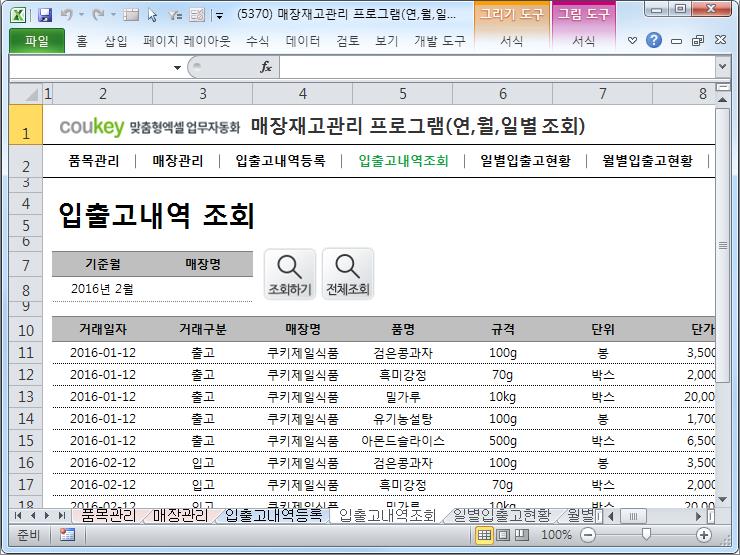
Task: Open the Excel application icon menu
Action: coord(18,15)
